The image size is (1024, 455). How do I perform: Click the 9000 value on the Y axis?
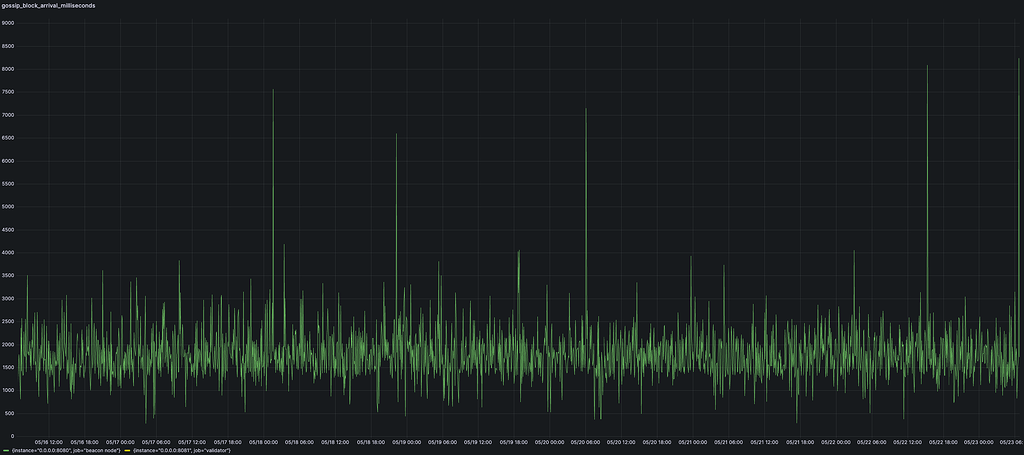(8, 22)
